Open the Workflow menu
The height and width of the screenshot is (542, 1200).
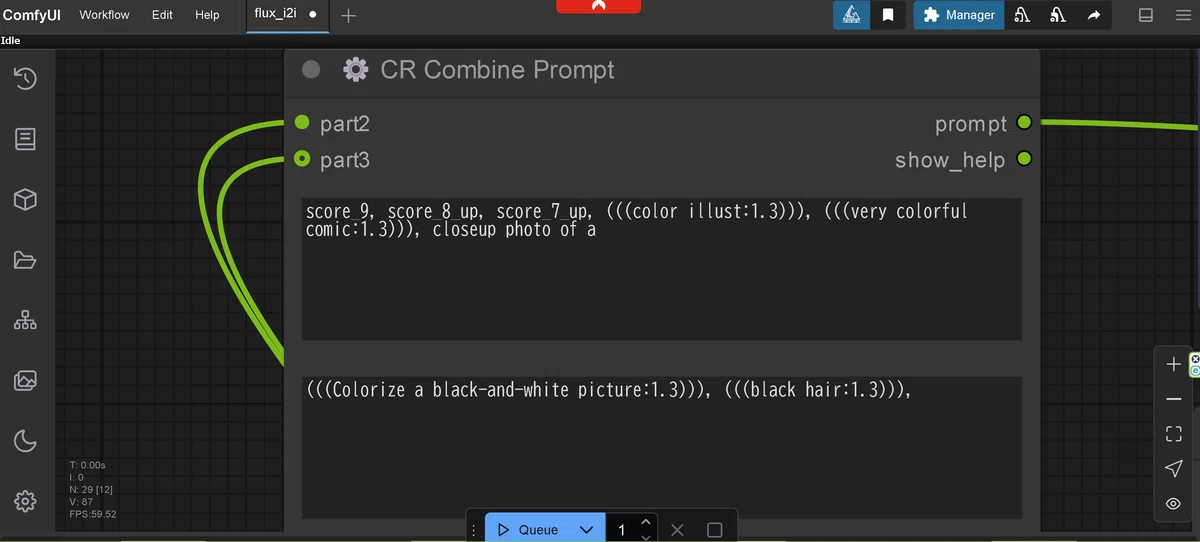click(104, 15)
